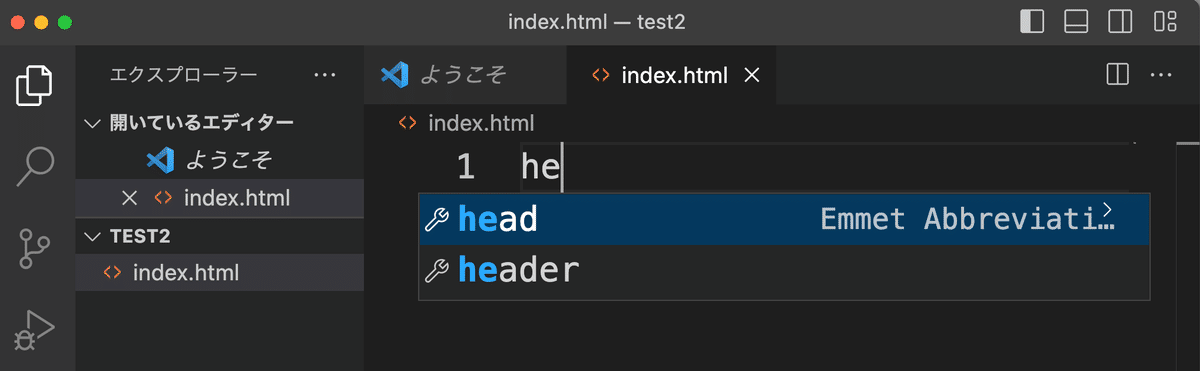Collapse the TEST2 folder section

coord(93,236)
